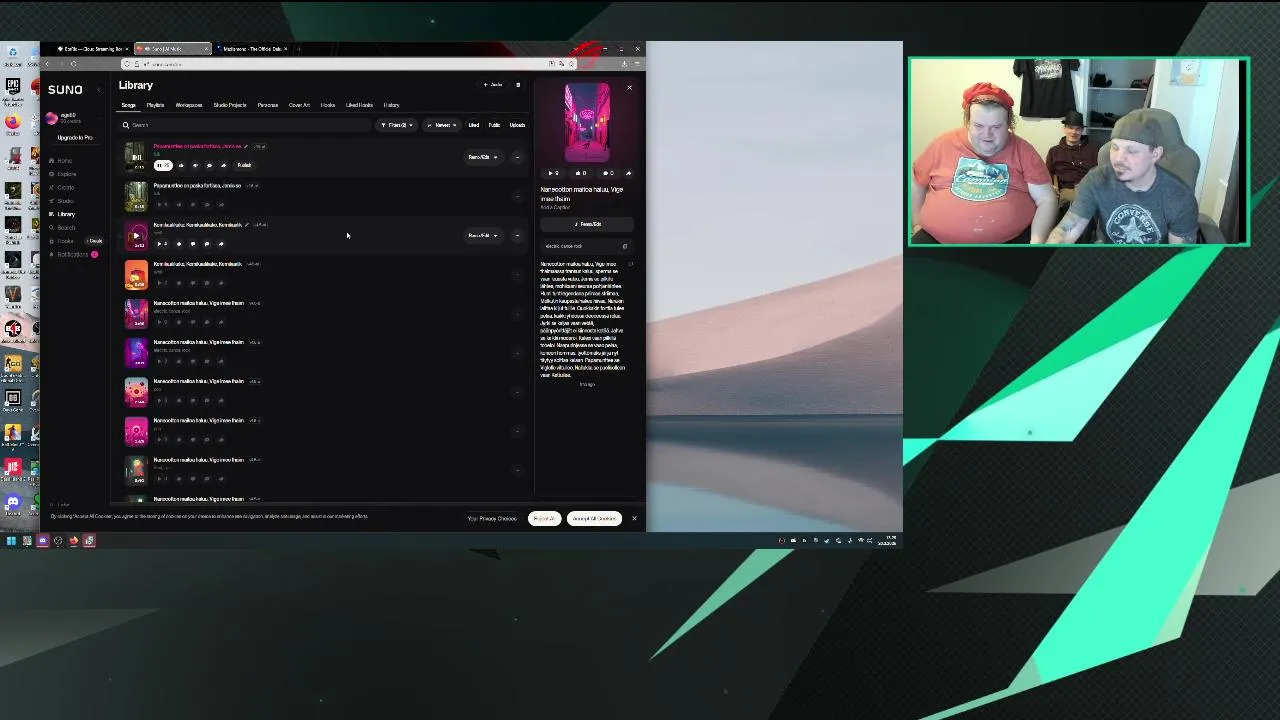This screenshot has height=720, width=1280.
Task: Open Hooks in the Suno sidebar
Action: tap(64, 241)
